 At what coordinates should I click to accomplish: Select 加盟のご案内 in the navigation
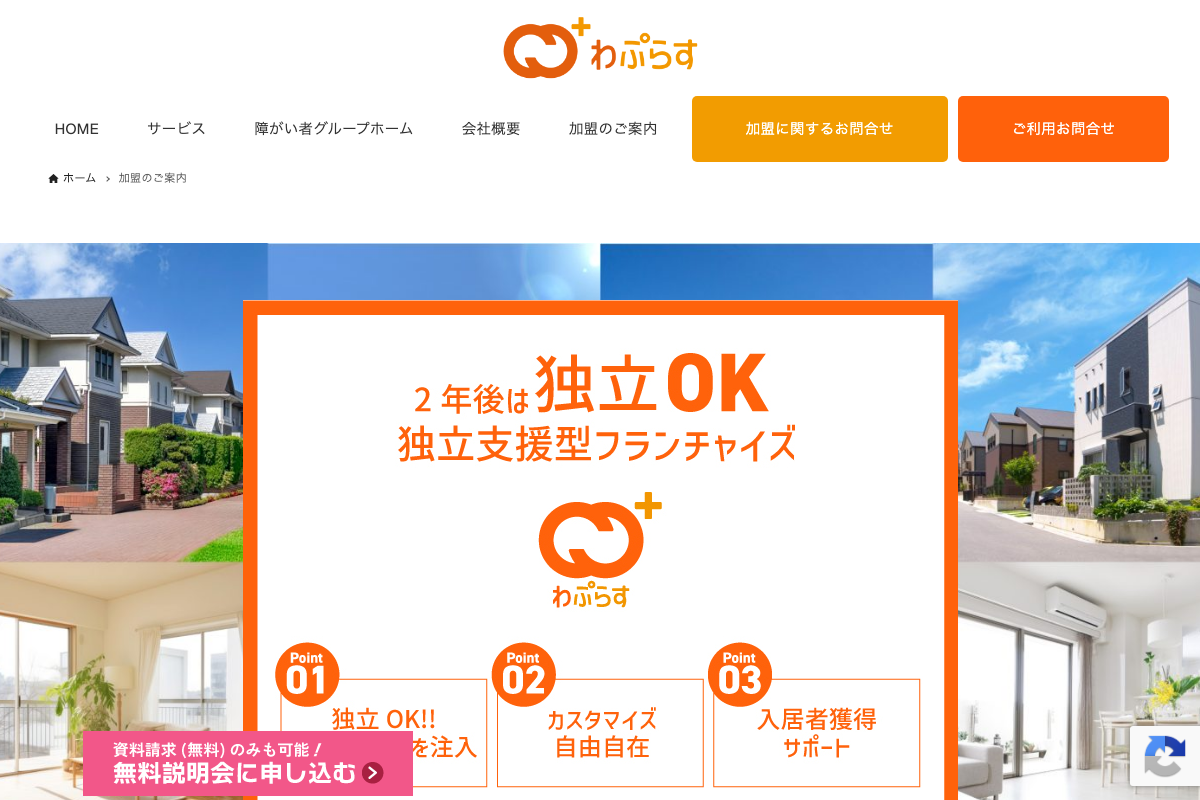click(613, 129)
